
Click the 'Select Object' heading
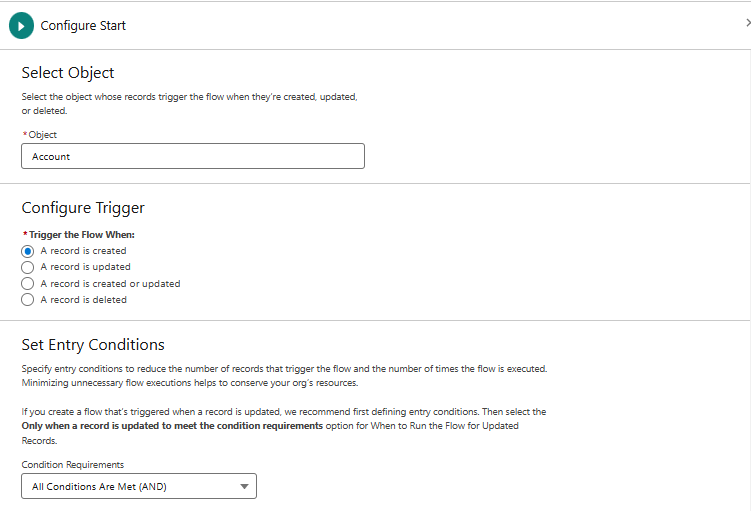(x=68, y=73)
